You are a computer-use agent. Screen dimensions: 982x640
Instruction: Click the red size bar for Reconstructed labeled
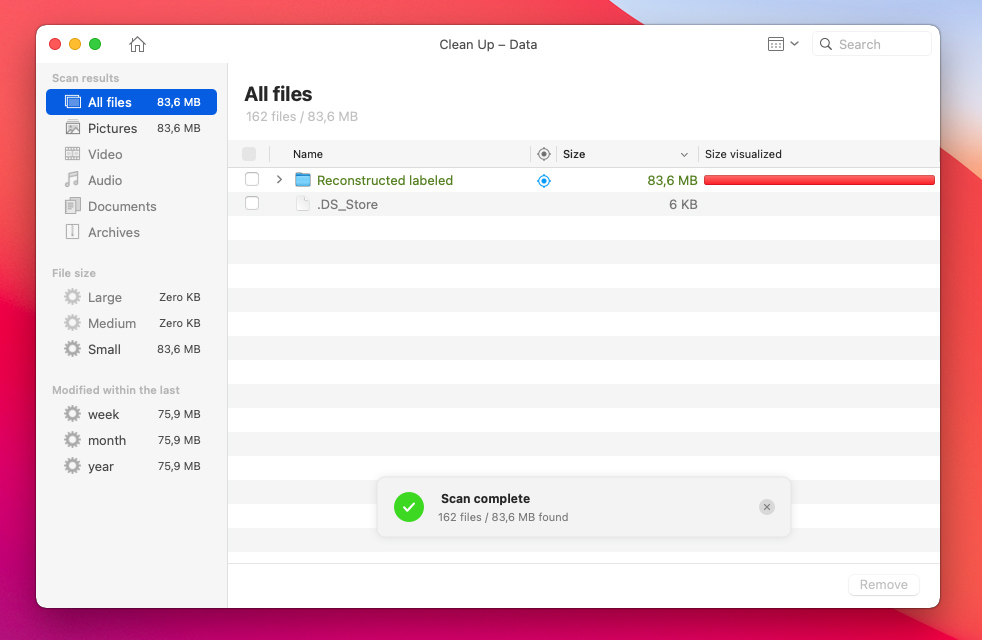[819, 180]
